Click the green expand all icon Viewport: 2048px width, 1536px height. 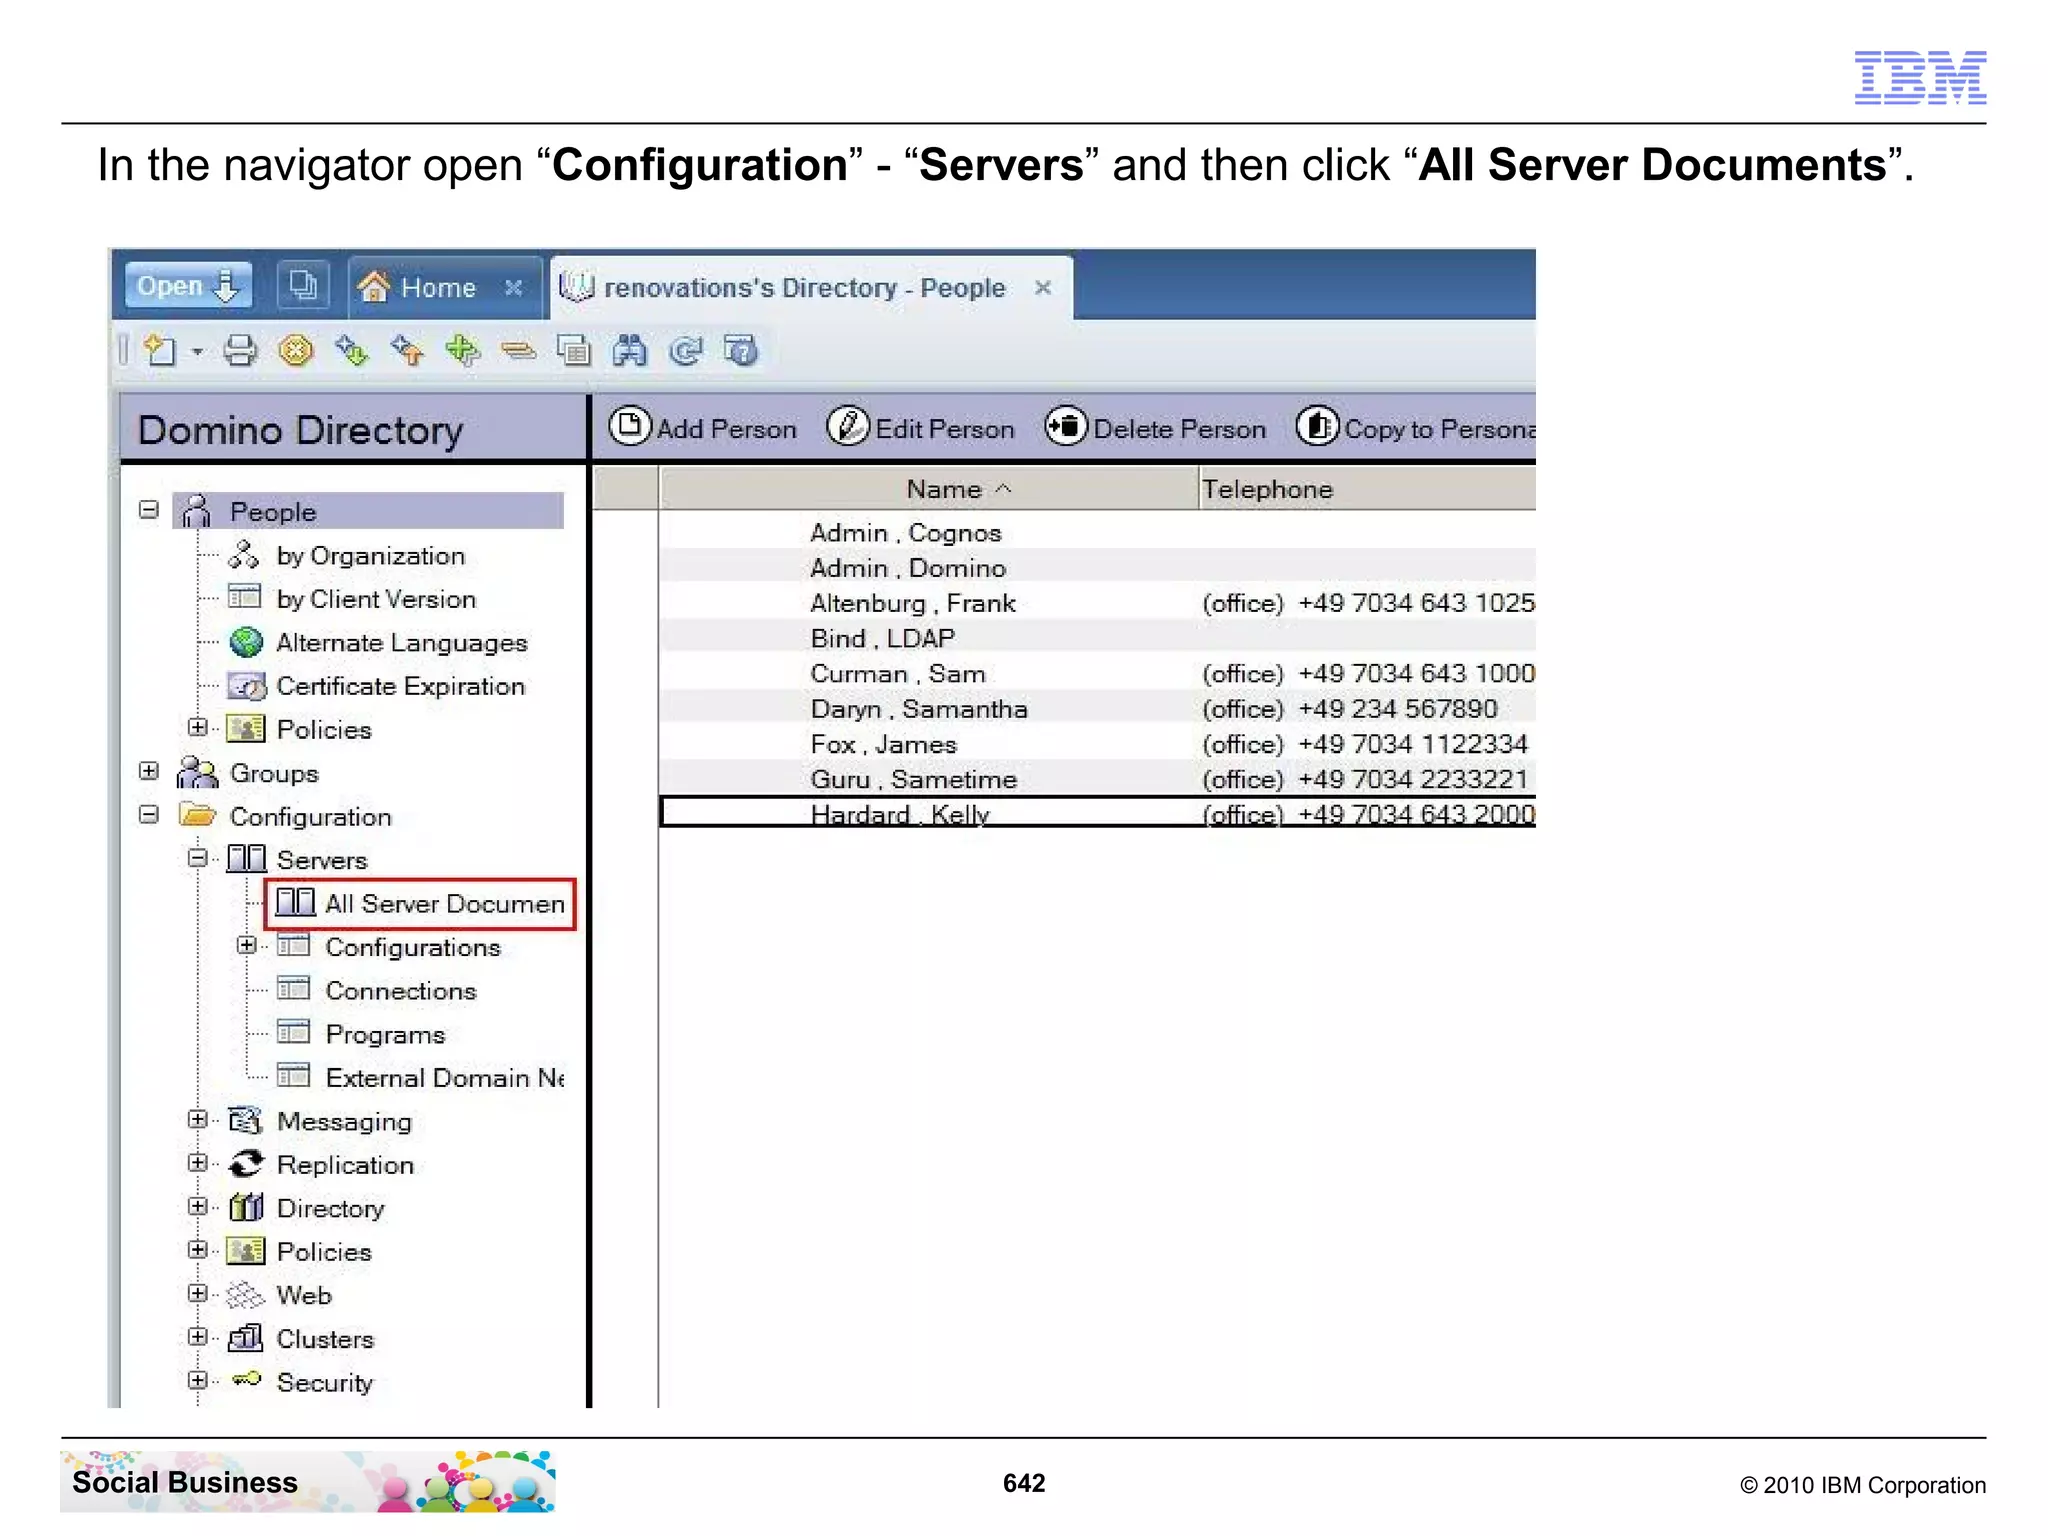463,350
